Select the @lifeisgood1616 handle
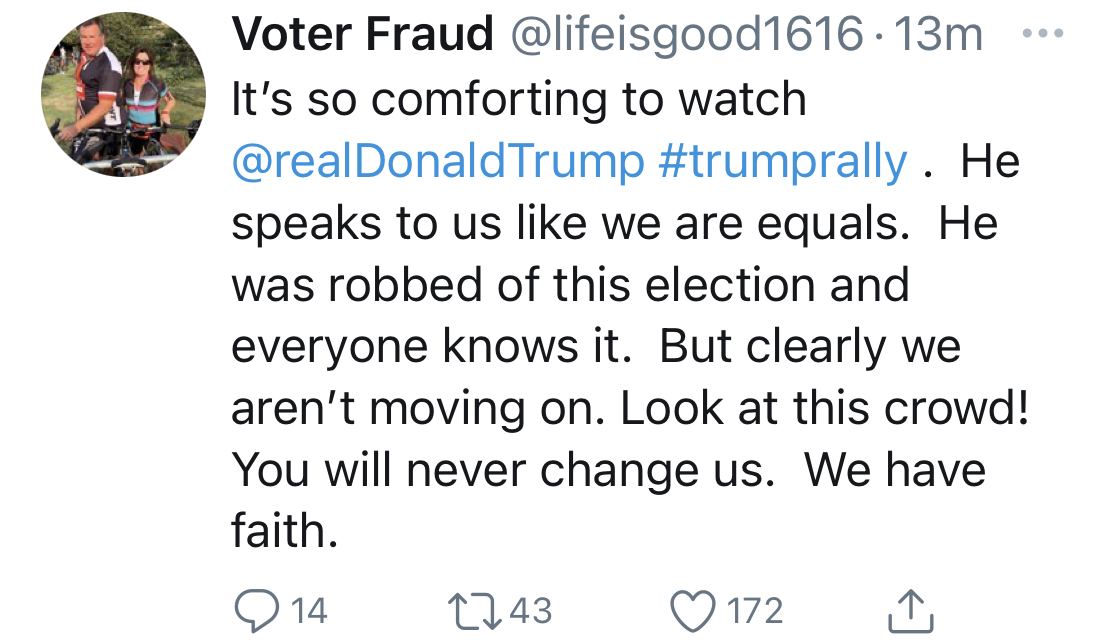This screenshot has width=1118, height=643. click(x=687, y=37)
